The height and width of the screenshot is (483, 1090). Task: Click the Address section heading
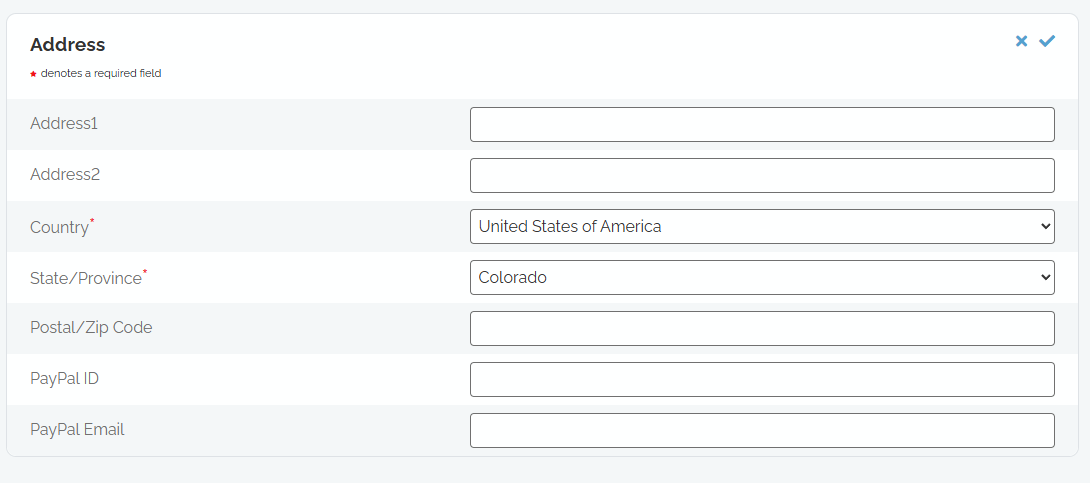pos(67,45)
